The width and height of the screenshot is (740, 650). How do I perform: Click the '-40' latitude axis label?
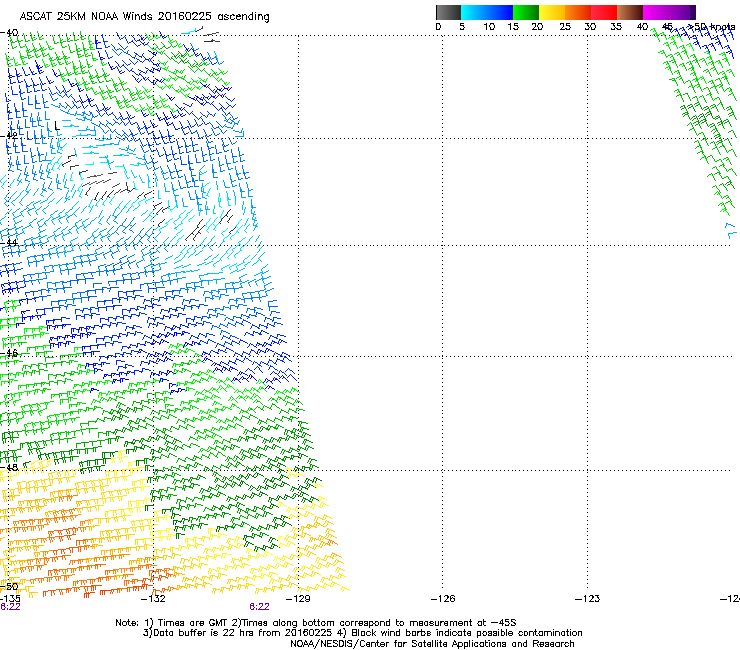9,33
